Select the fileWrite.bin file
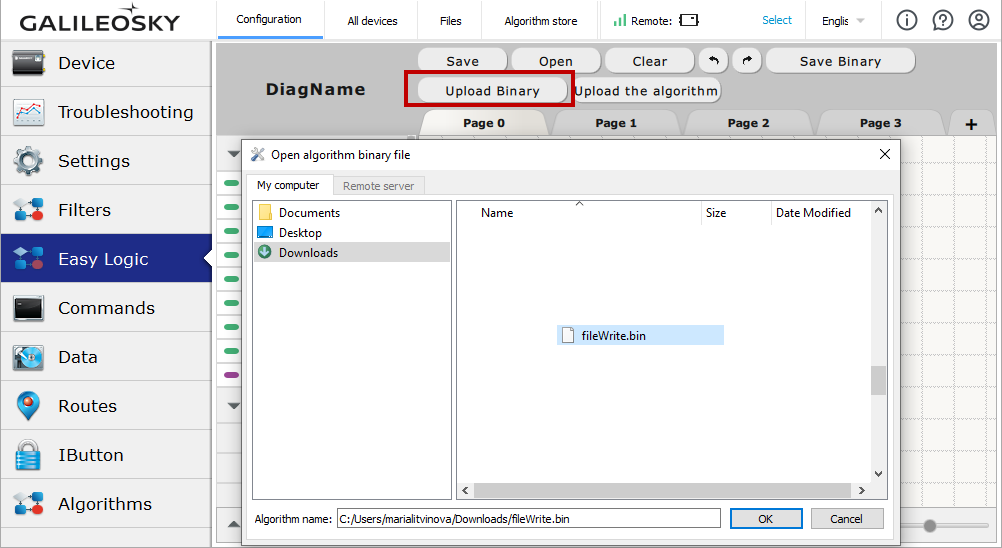 point(613,336)
